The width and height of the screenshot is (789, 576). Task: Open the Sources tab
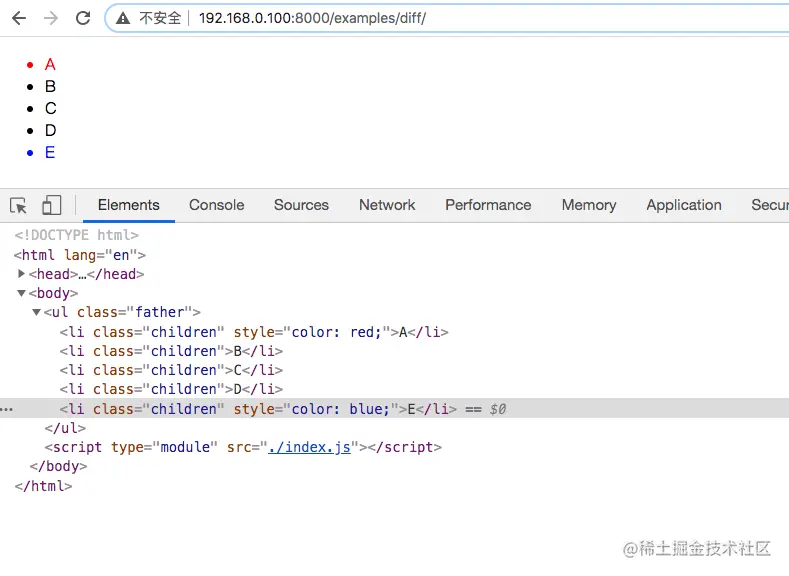point(301,205)
